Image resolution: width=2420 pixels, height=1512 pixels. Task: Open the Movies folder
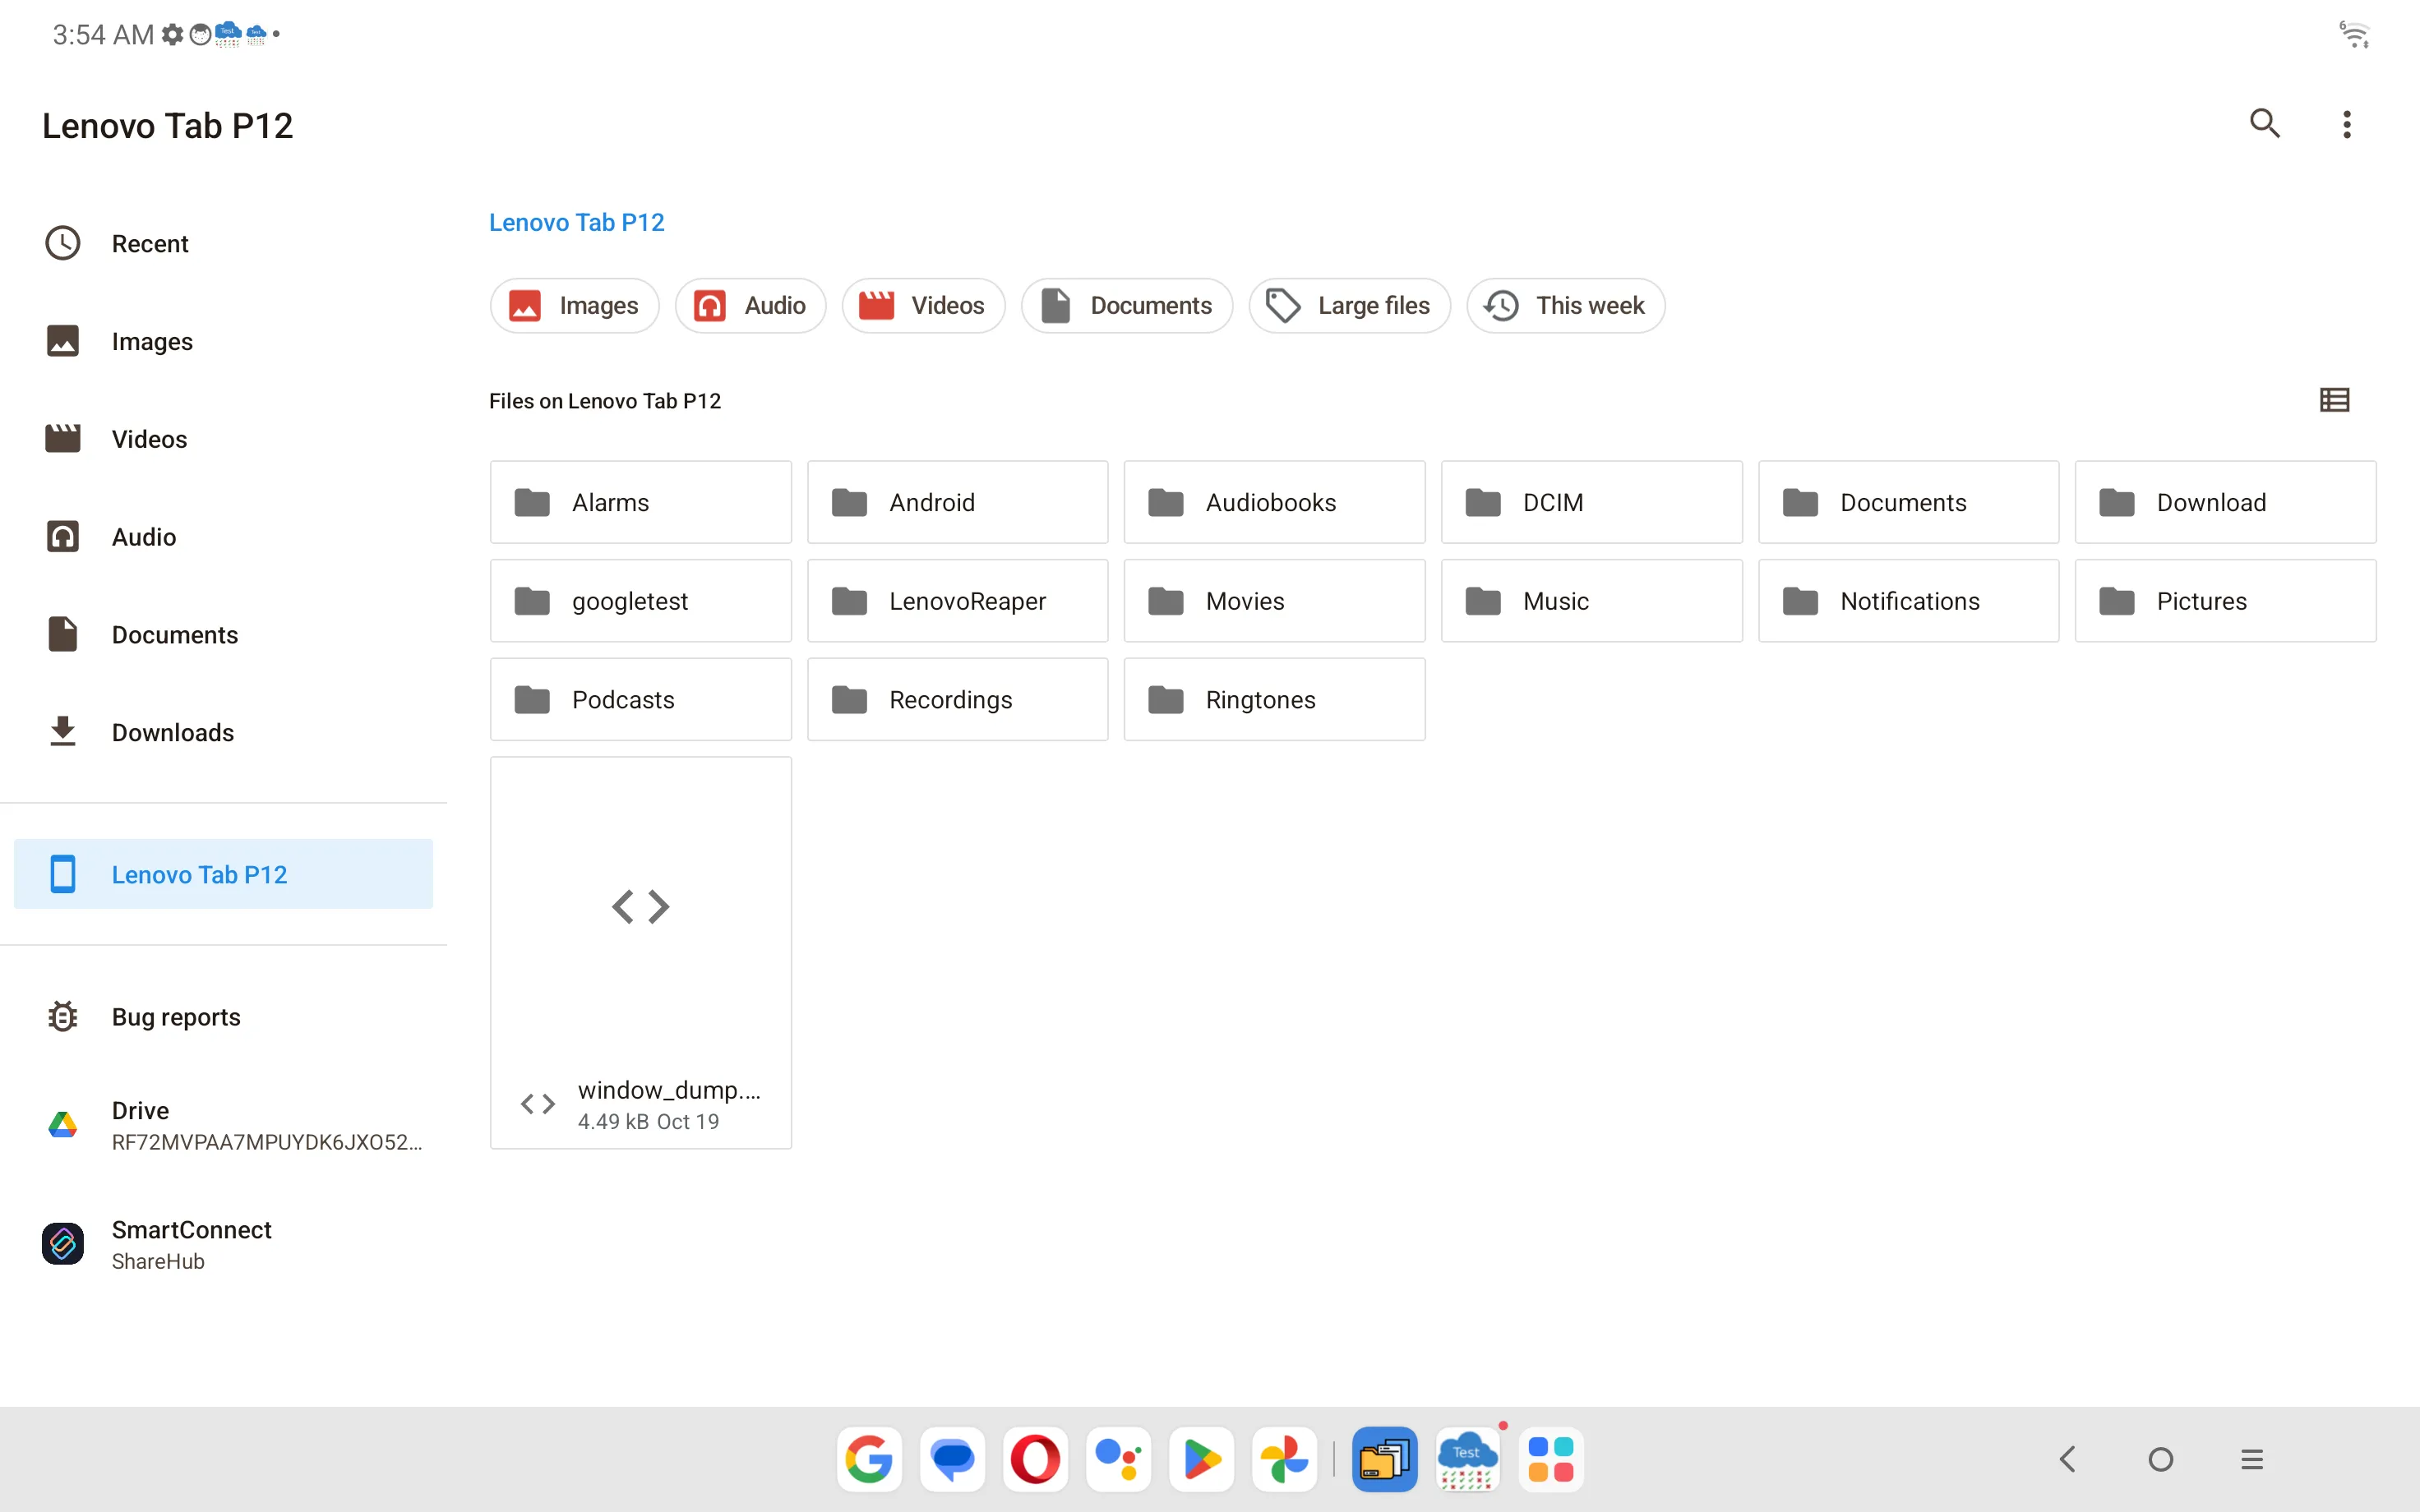pos(1274,601)
